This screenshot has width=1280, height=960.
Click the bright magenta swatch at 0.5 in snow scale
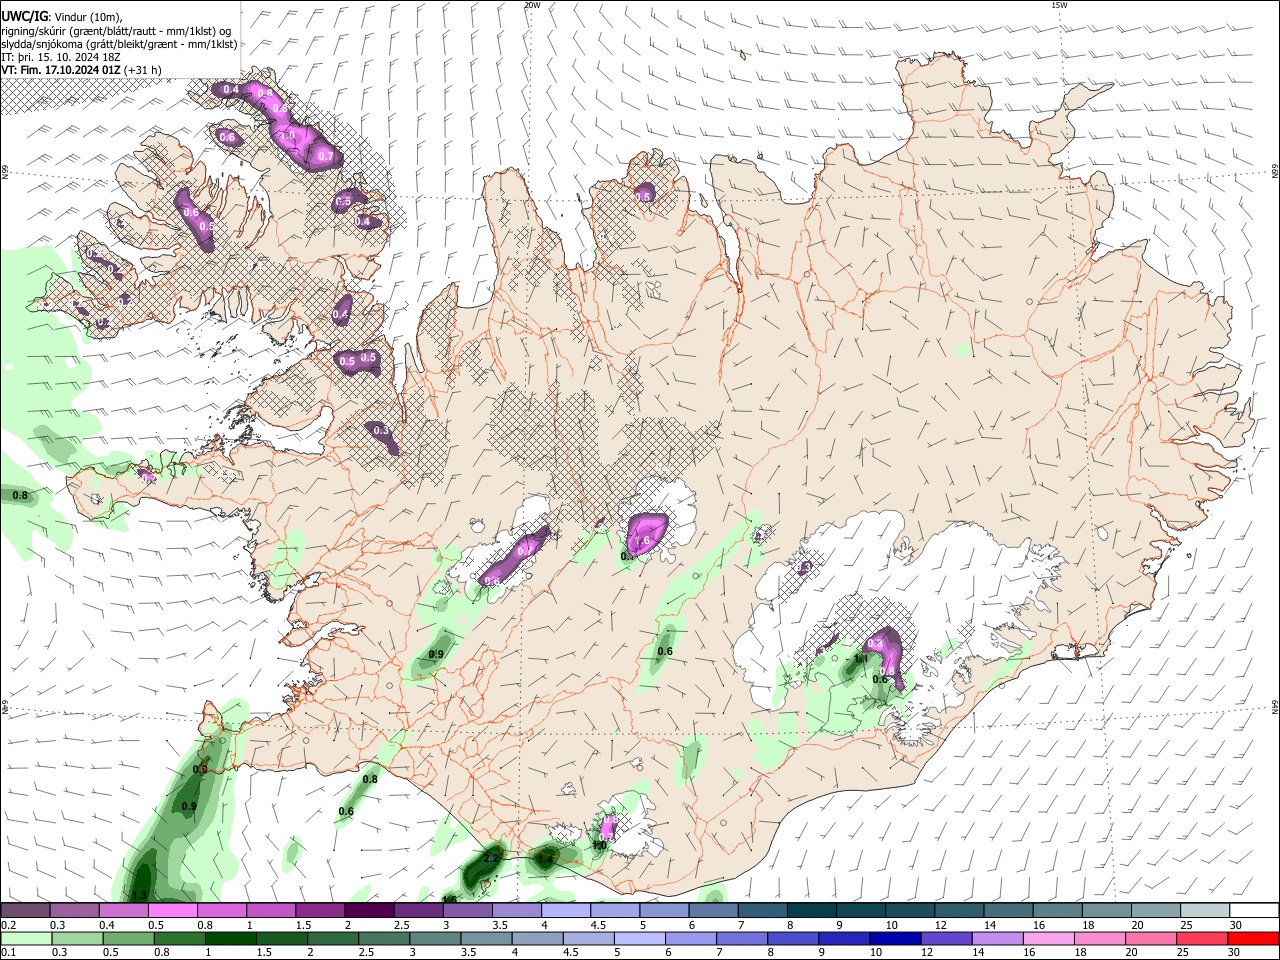(172, 911)
